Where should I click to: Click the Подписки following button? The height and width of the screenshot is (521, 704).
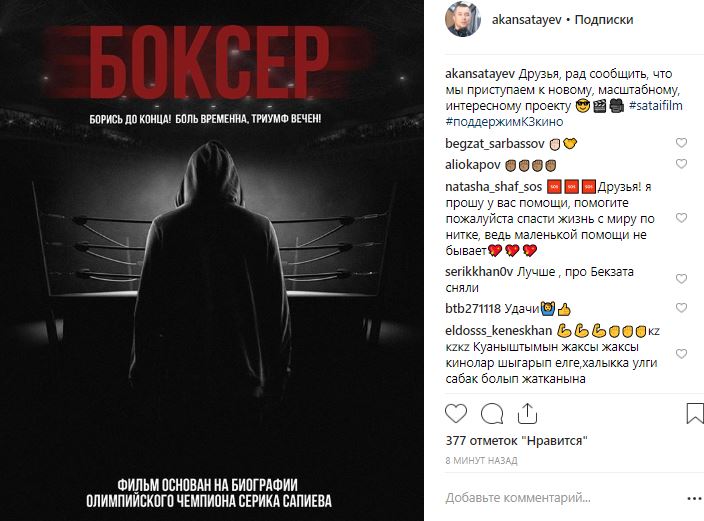pos(604,20)
